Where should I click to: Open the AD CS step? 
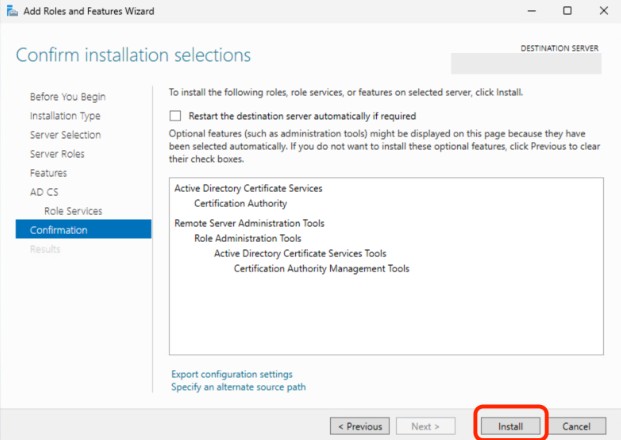[x=45, y=192]
